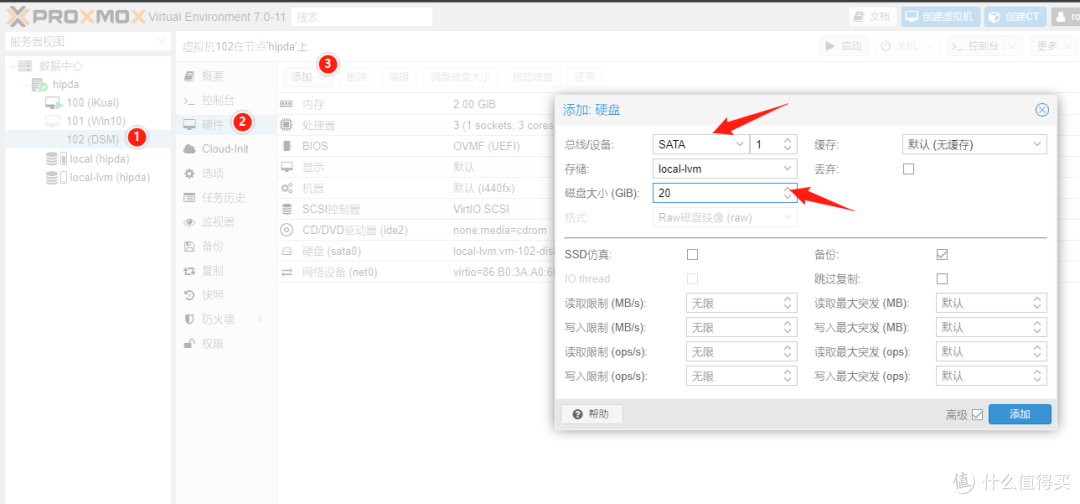Click the 读取限制 (ops/s) field
This screenshot has height=504, width=1080.
pyautogui.click(x=742, y=352)
